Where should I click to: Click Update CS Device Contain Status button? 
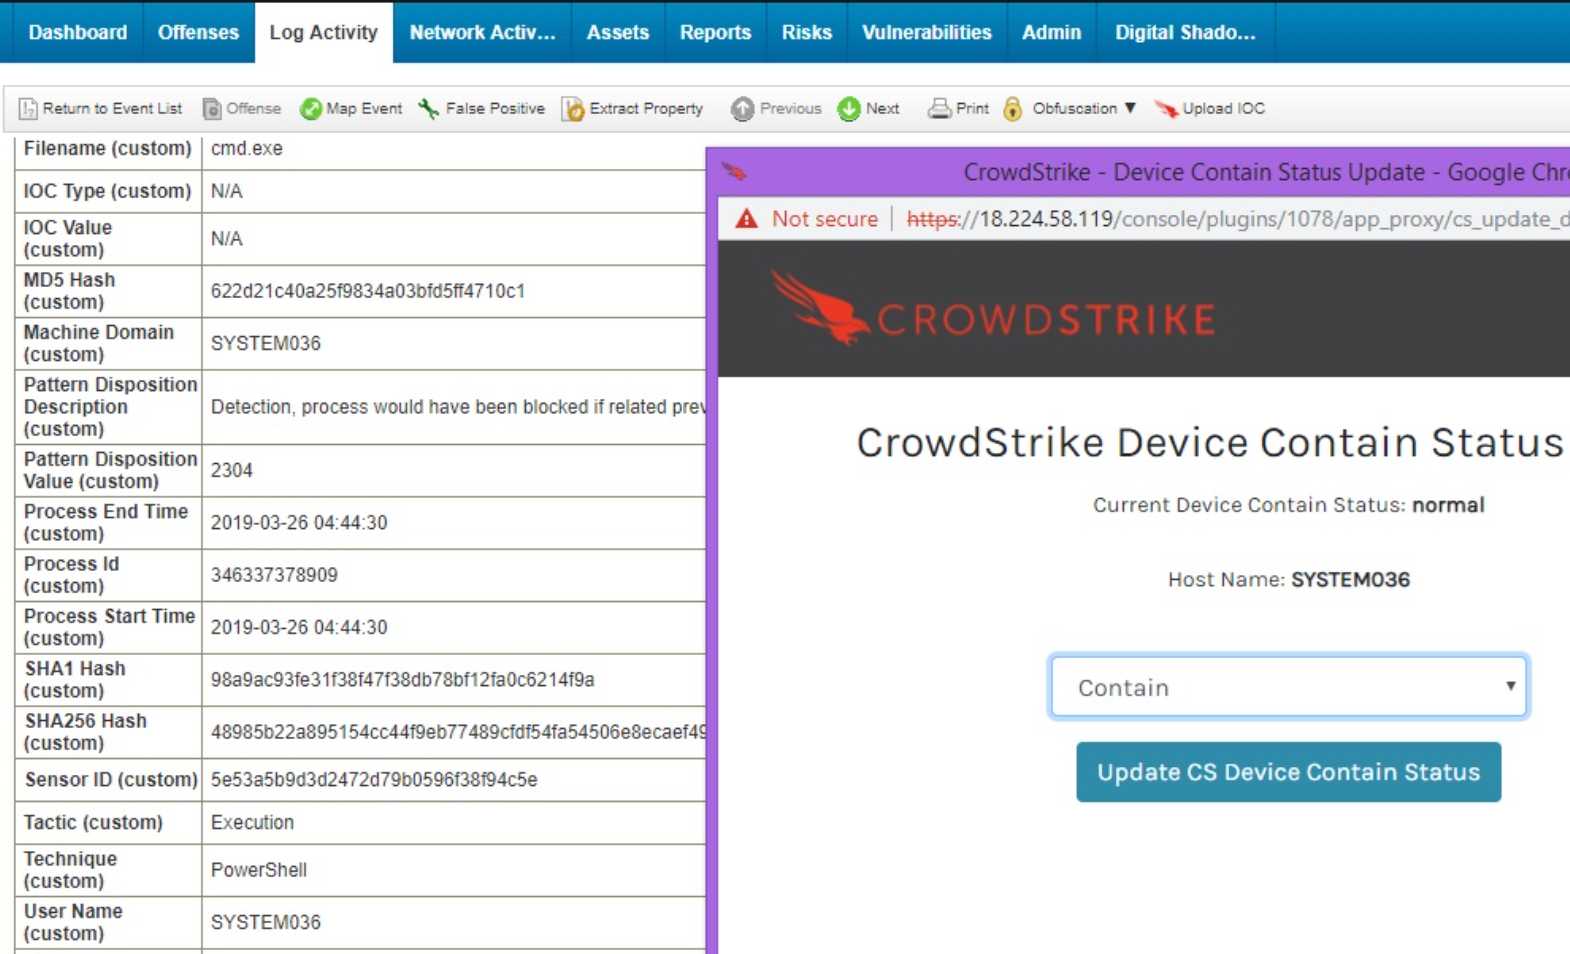[x=1288, y=772]
